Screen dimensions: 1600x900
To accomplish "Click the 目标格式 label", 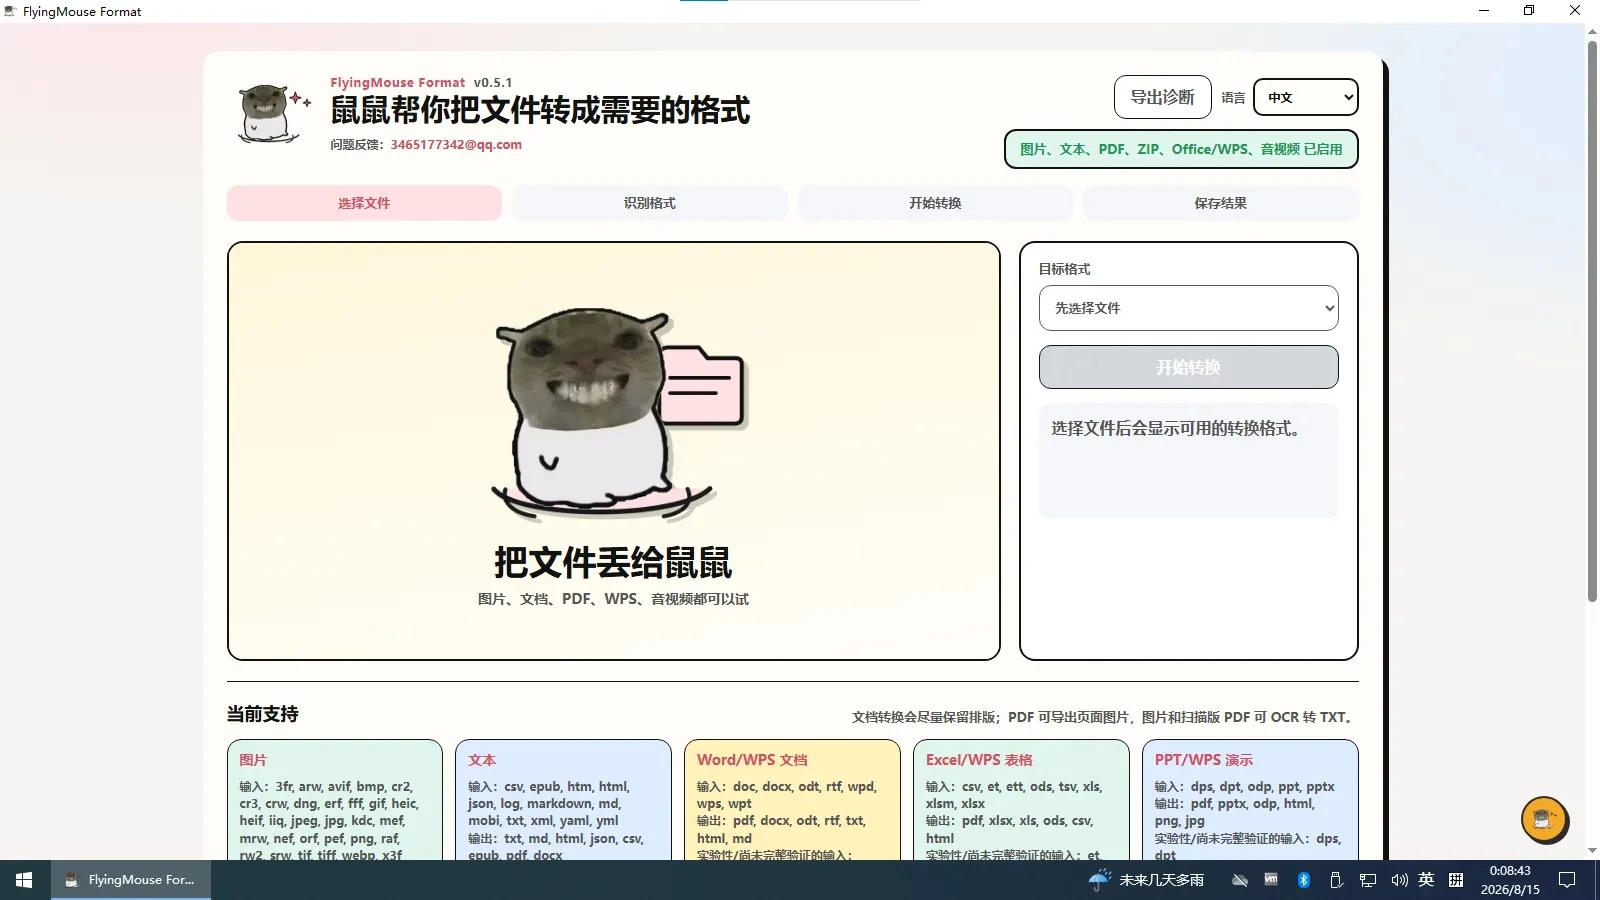I will (x=1064, y=269).
